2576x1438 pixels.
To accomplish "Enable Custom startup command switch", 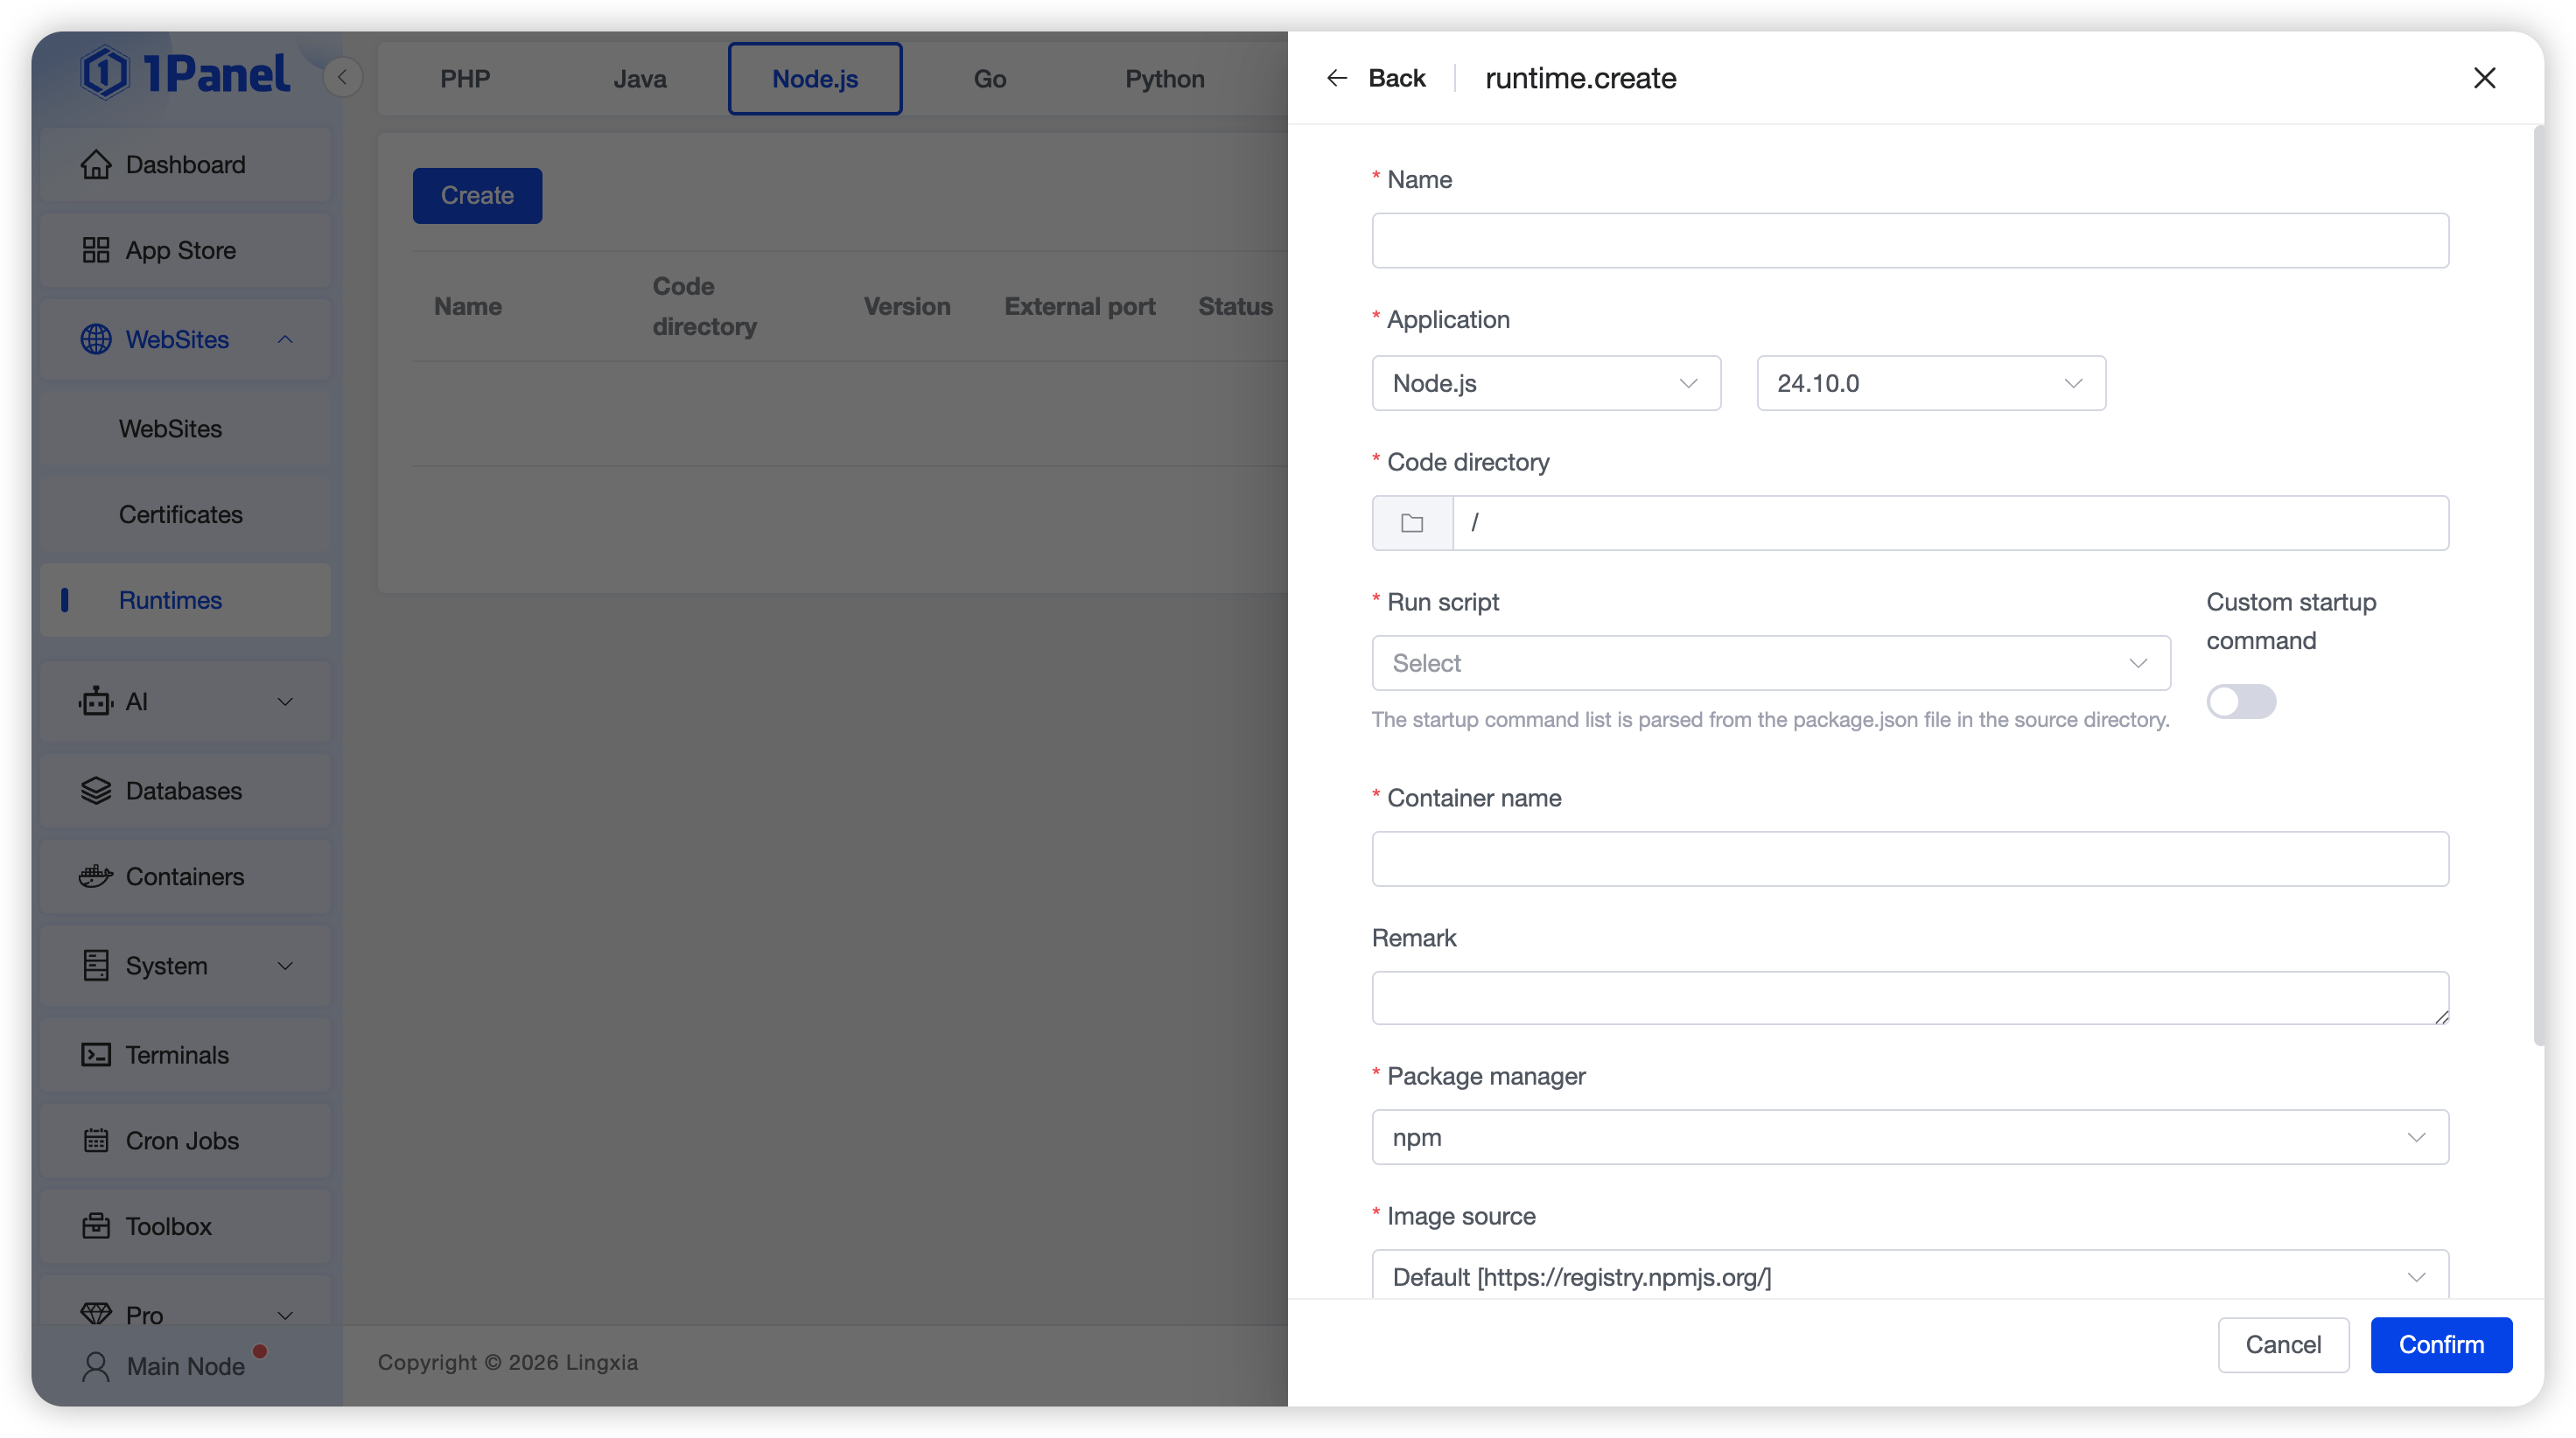I will (x=2240, y=702).
